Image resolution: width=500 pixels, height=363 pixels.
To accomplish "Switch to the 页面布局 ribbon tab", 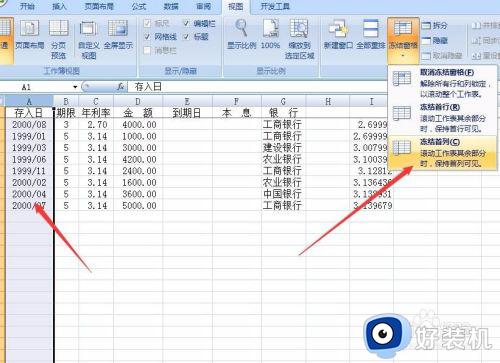I will click(x=99, y=6).
